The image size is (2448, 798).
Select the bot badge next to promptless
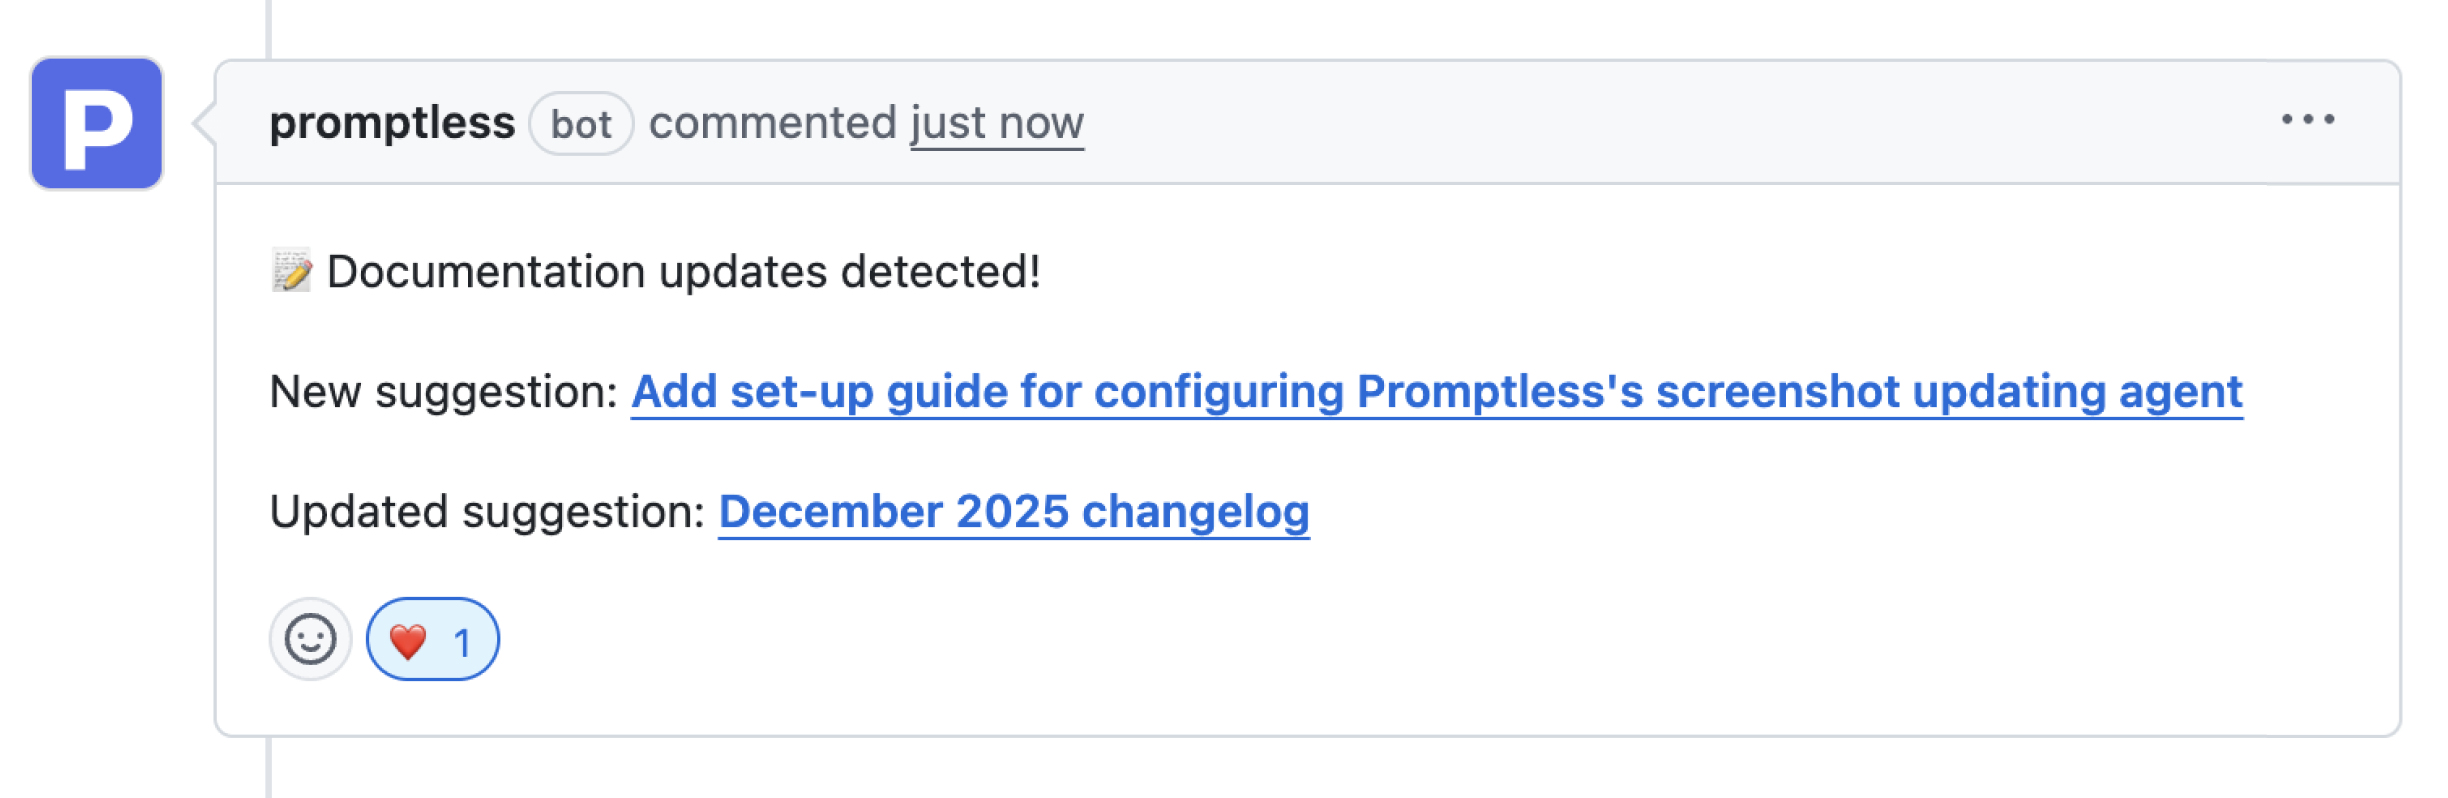coord(583,123)
